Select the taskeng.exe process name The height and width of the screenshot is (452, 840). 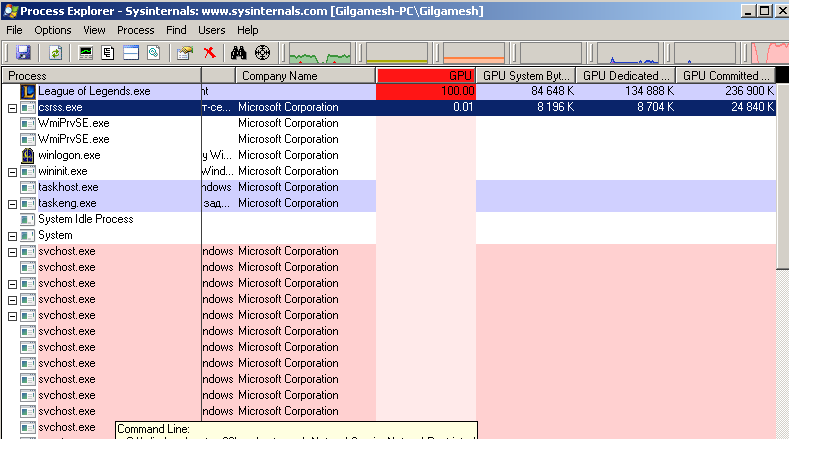(67, 204)
